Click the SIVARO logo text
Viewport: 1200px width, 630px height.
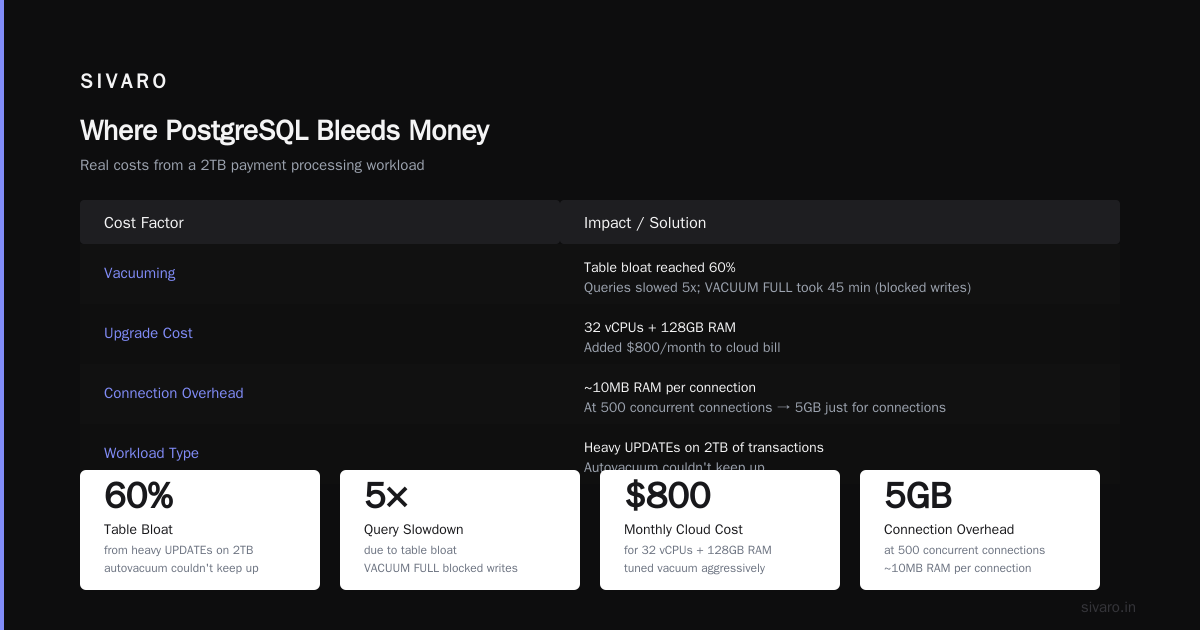pyautogui.click(x=124, y=82)
